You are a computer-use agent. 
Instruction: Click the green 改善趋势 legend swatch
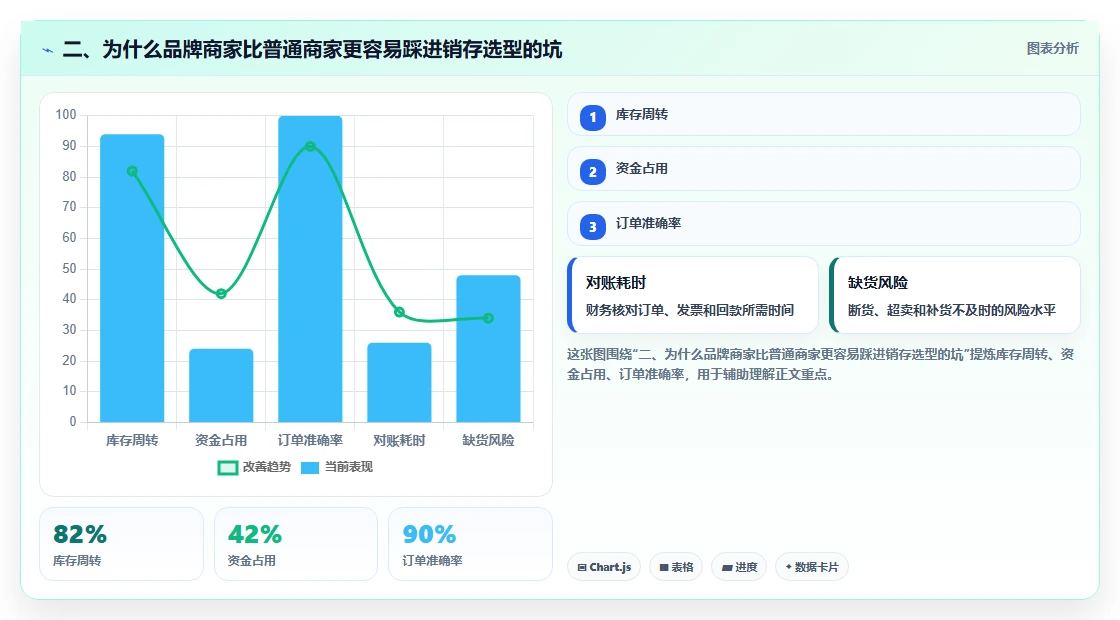click(227, 468)
